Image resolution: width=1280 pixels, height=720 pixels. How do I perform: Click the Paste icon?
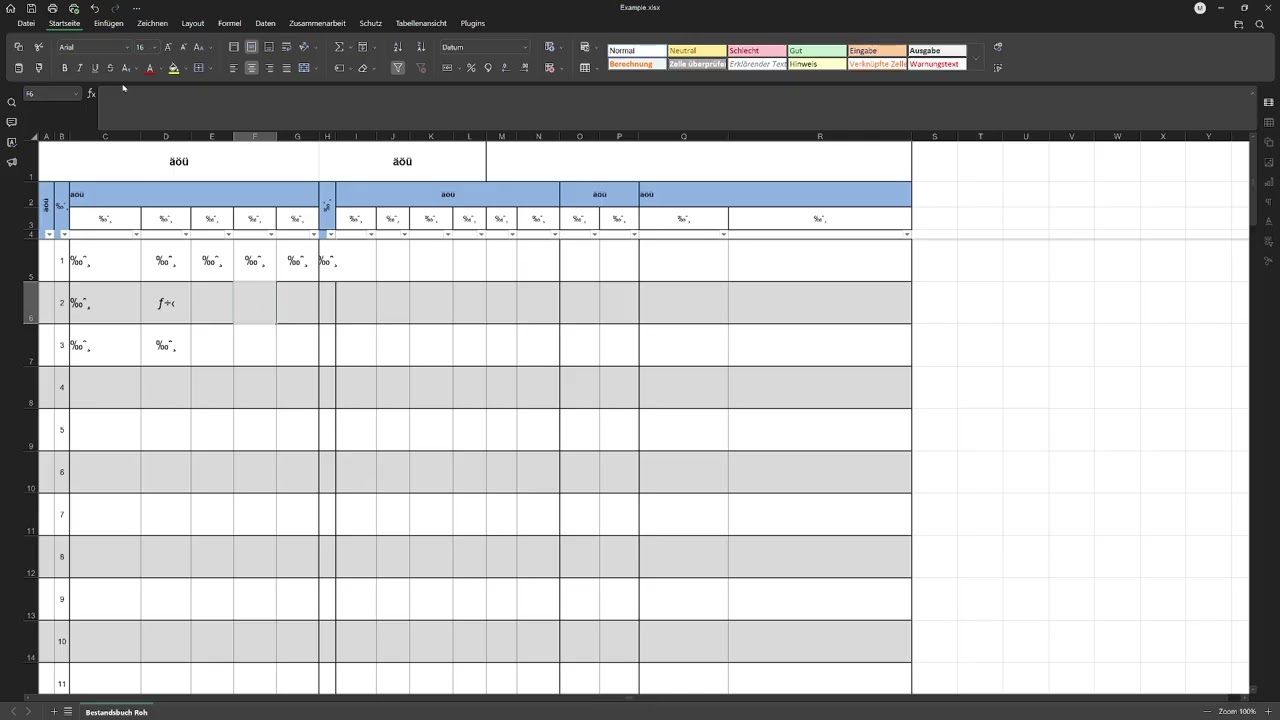tap(18, 68)
